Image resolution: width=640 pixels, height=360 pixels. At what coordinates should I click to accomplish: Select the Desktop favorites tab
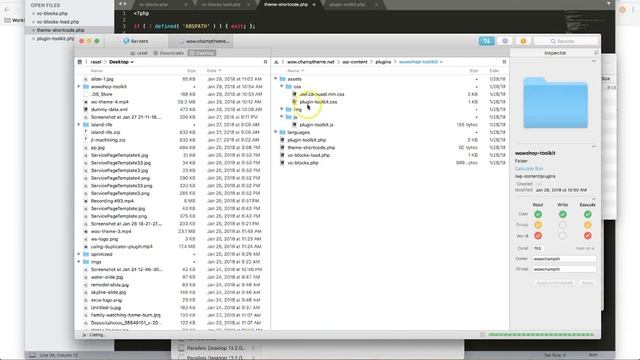pyautogui.click(x=202, y=53)
